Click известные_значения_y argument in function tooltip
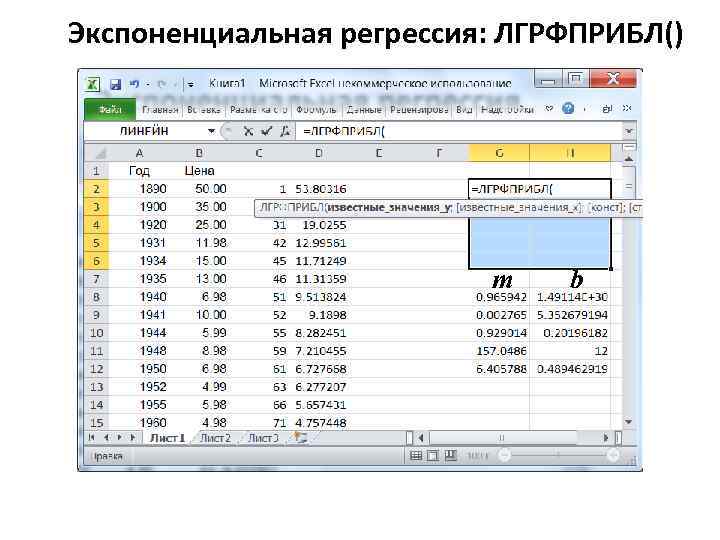This screenshot has width=720, height=540. [x=390, y=208]
